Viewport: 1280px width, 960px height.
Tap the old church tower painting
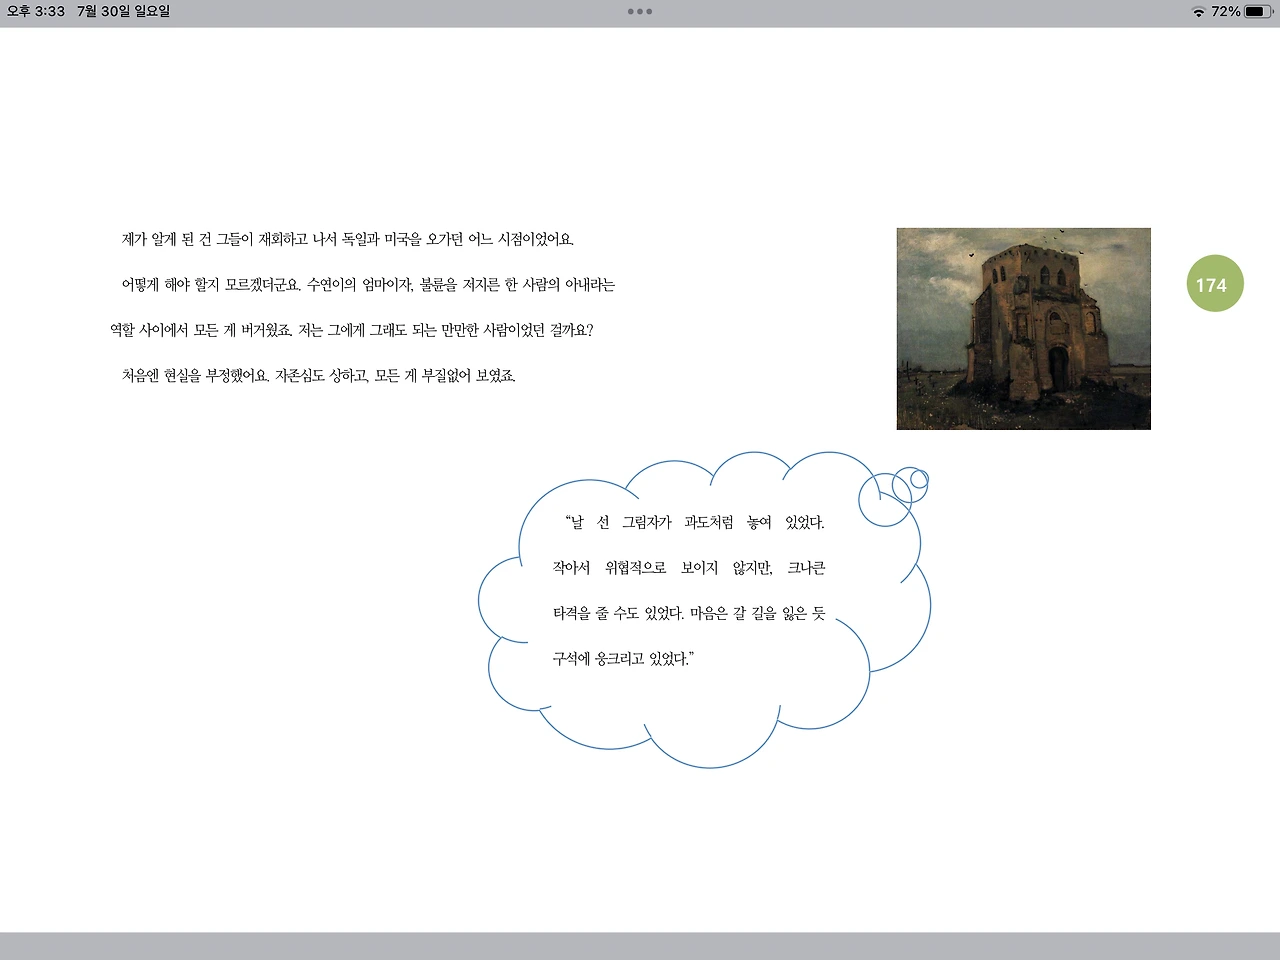1022,328
